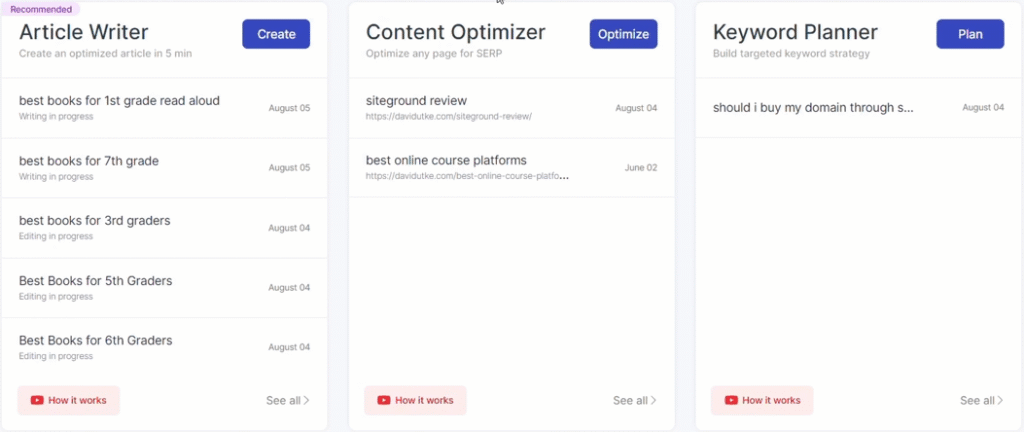Viewport: 1024px width, 432px height.
Task: Click YouTube icon in Keyword Planner card
Action: pyautogui.click(x=731, y=400)
